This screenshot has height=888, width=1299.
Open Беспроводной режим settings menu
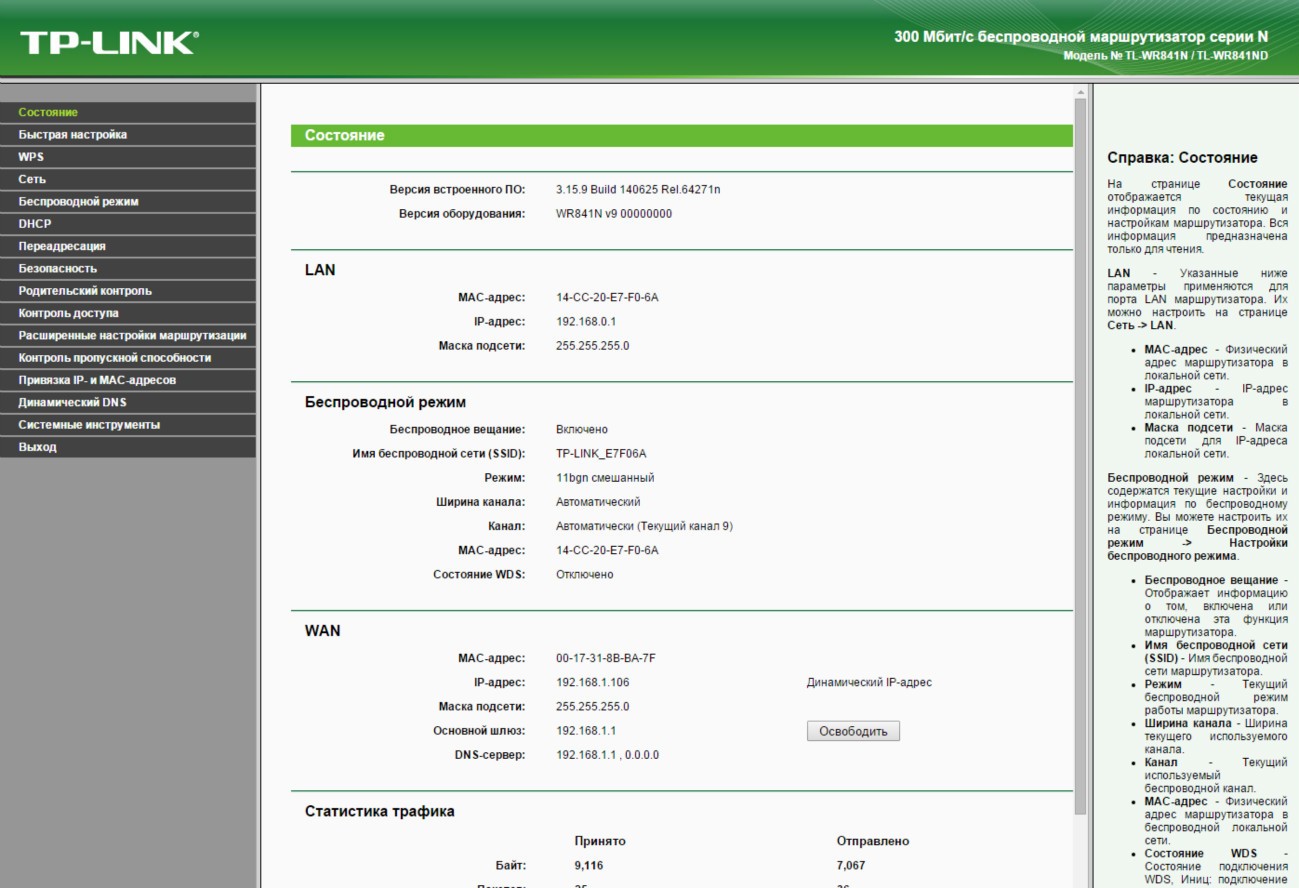(x=78, y=201)
